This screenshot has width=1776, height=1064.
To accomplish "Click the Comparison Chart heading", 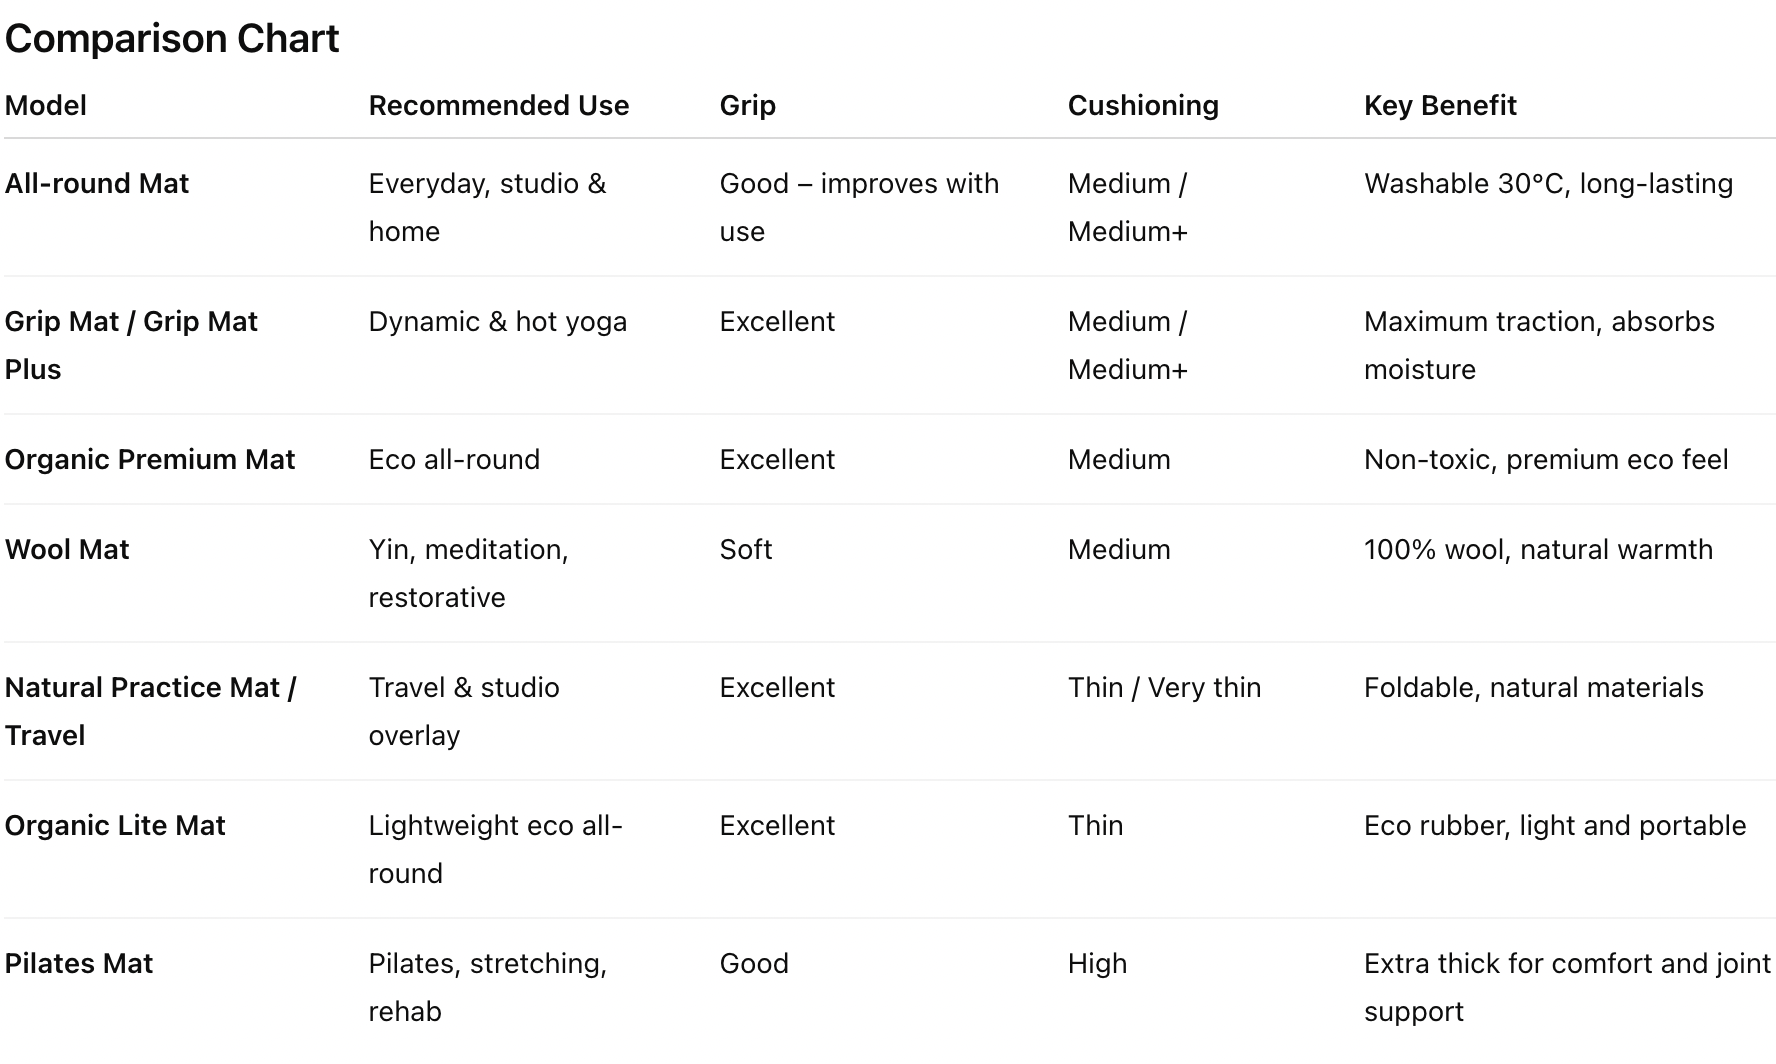I will (x=172, y=39).
